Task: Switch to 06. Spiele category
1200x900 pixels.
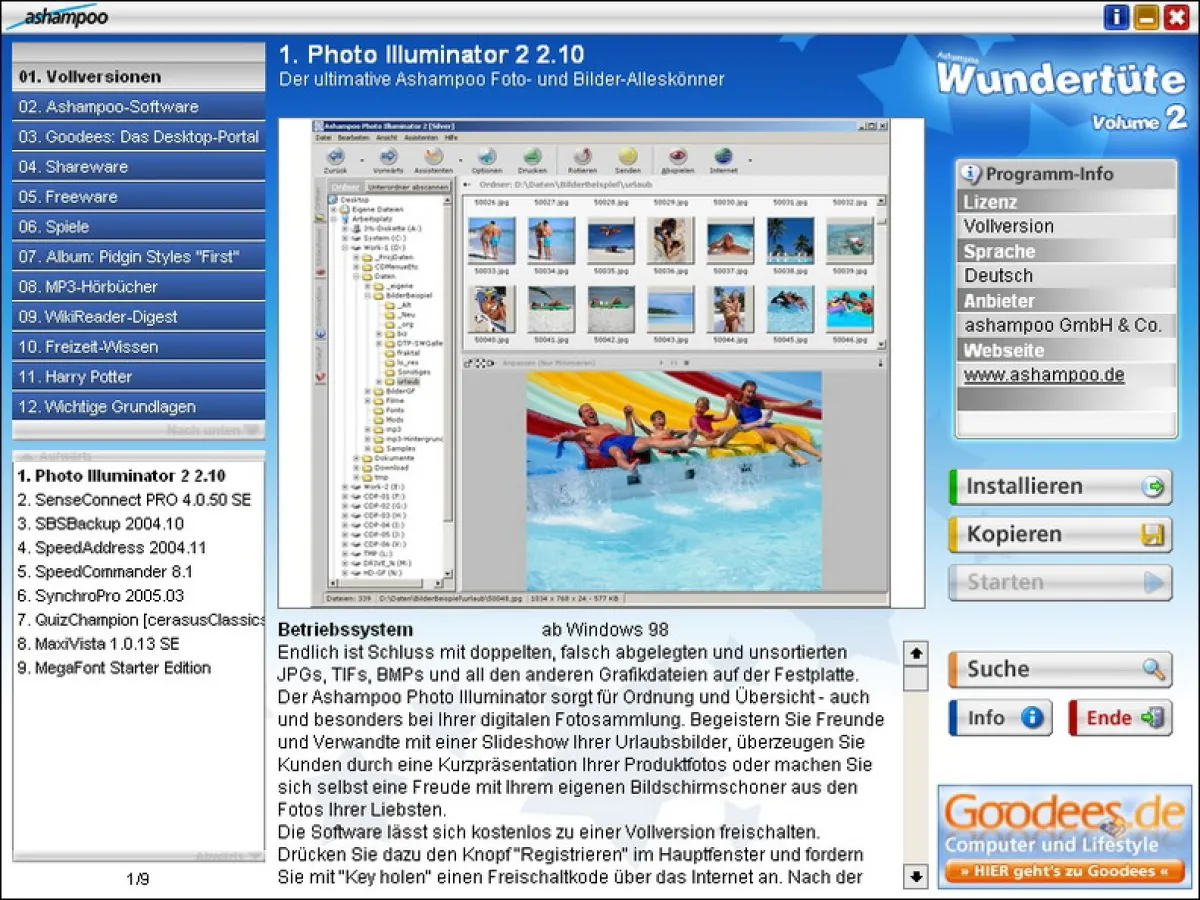Action: tap(138, 227)
